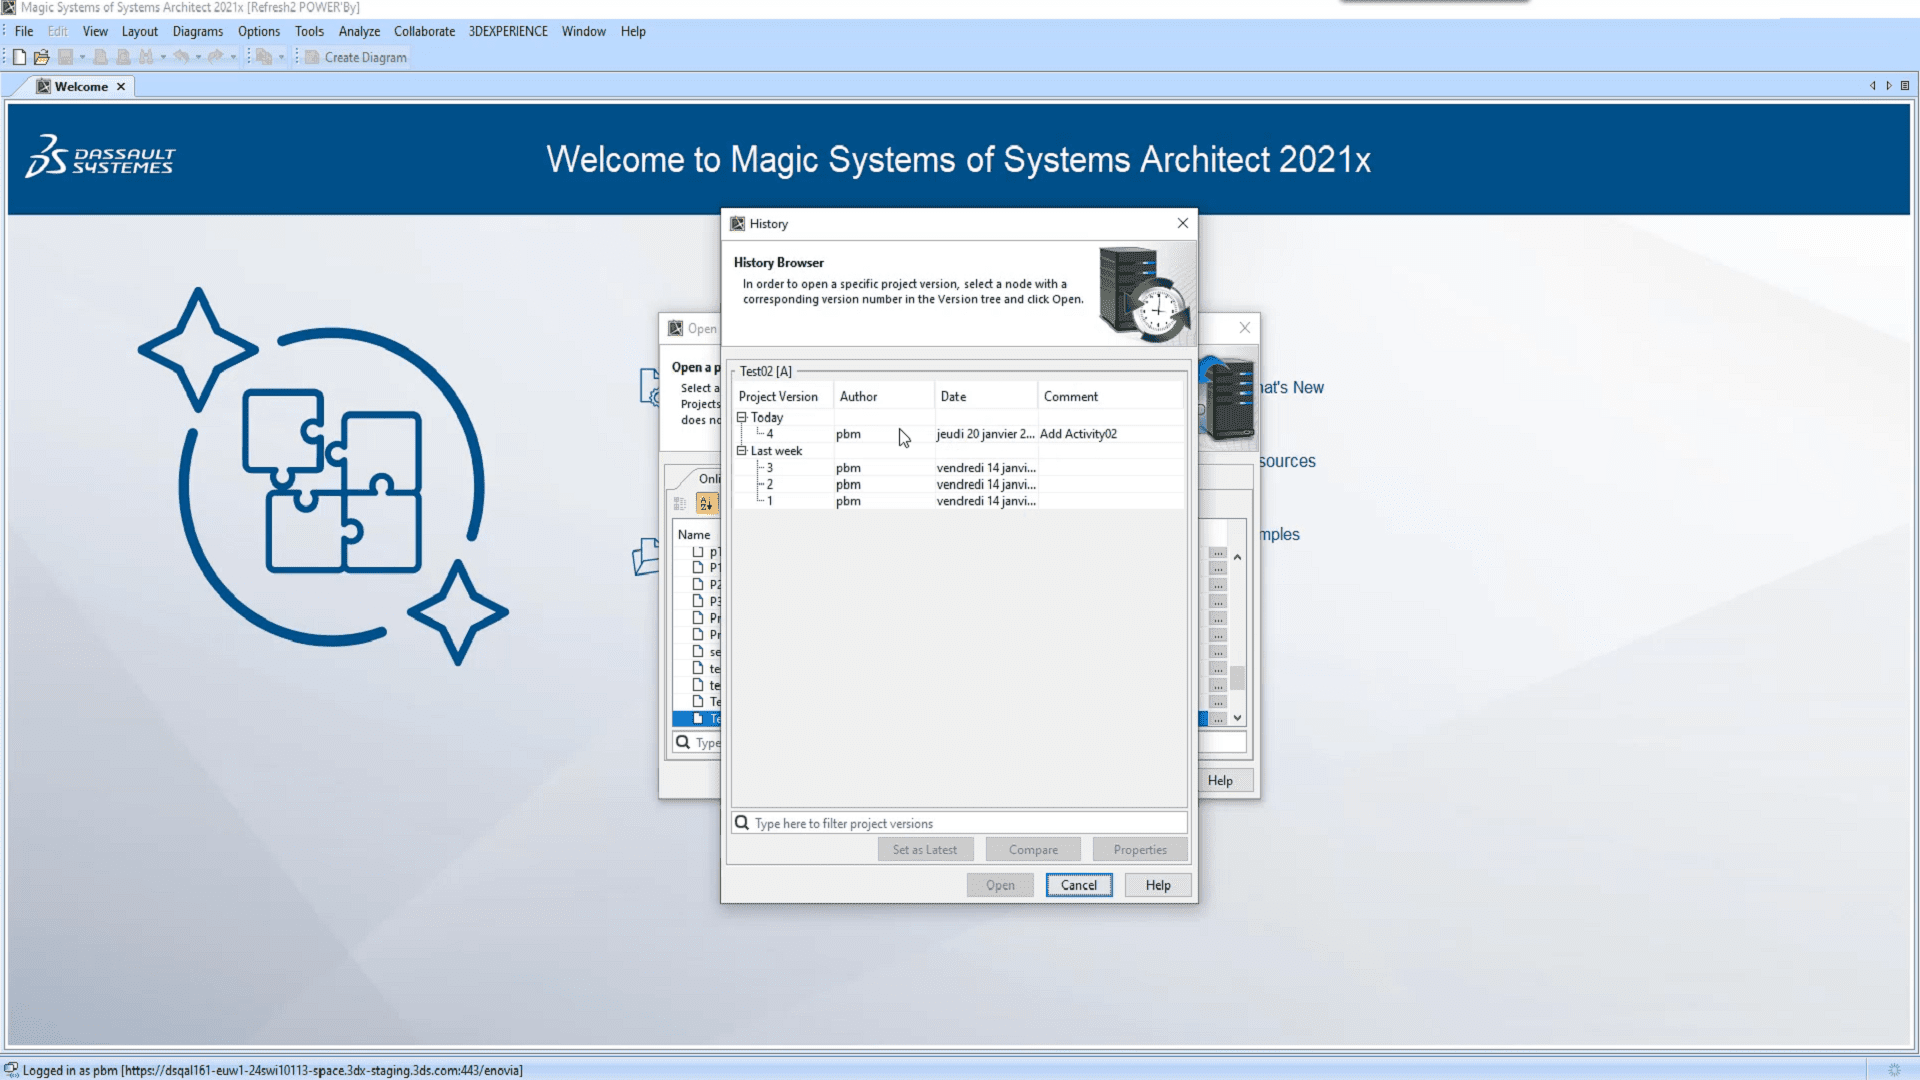The height and width of the screenshot is (1080, 1920).
Task: Click the next tab arrow at top right
Action: [x=1889, y=86]
